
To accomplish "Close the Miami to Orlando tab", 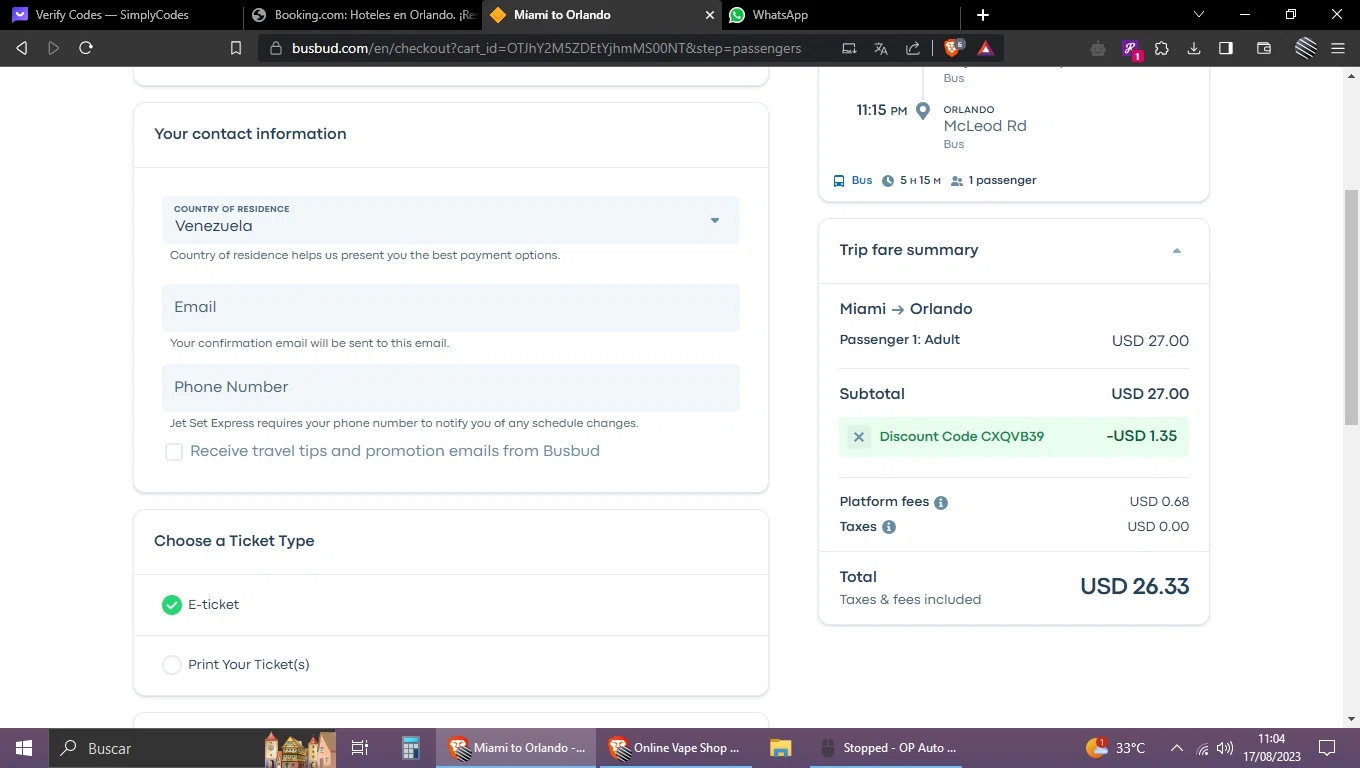I will coord(710,15).
